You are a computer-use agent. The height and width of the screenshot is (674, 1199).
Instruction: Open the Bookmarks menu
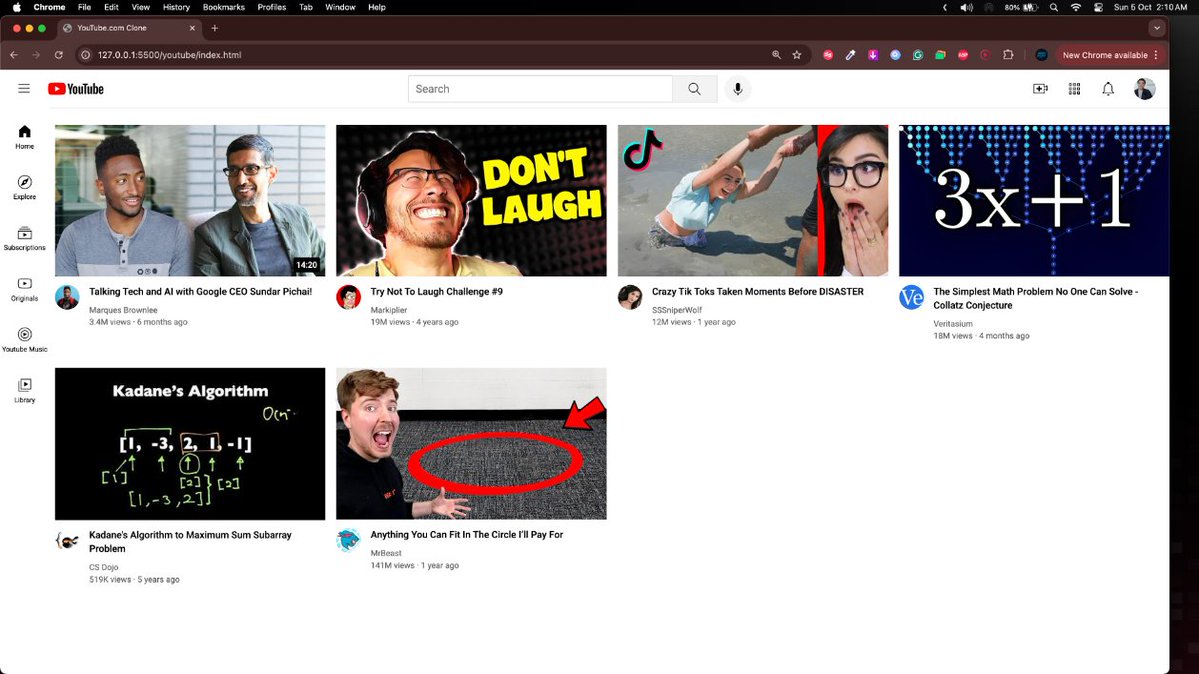223,7
